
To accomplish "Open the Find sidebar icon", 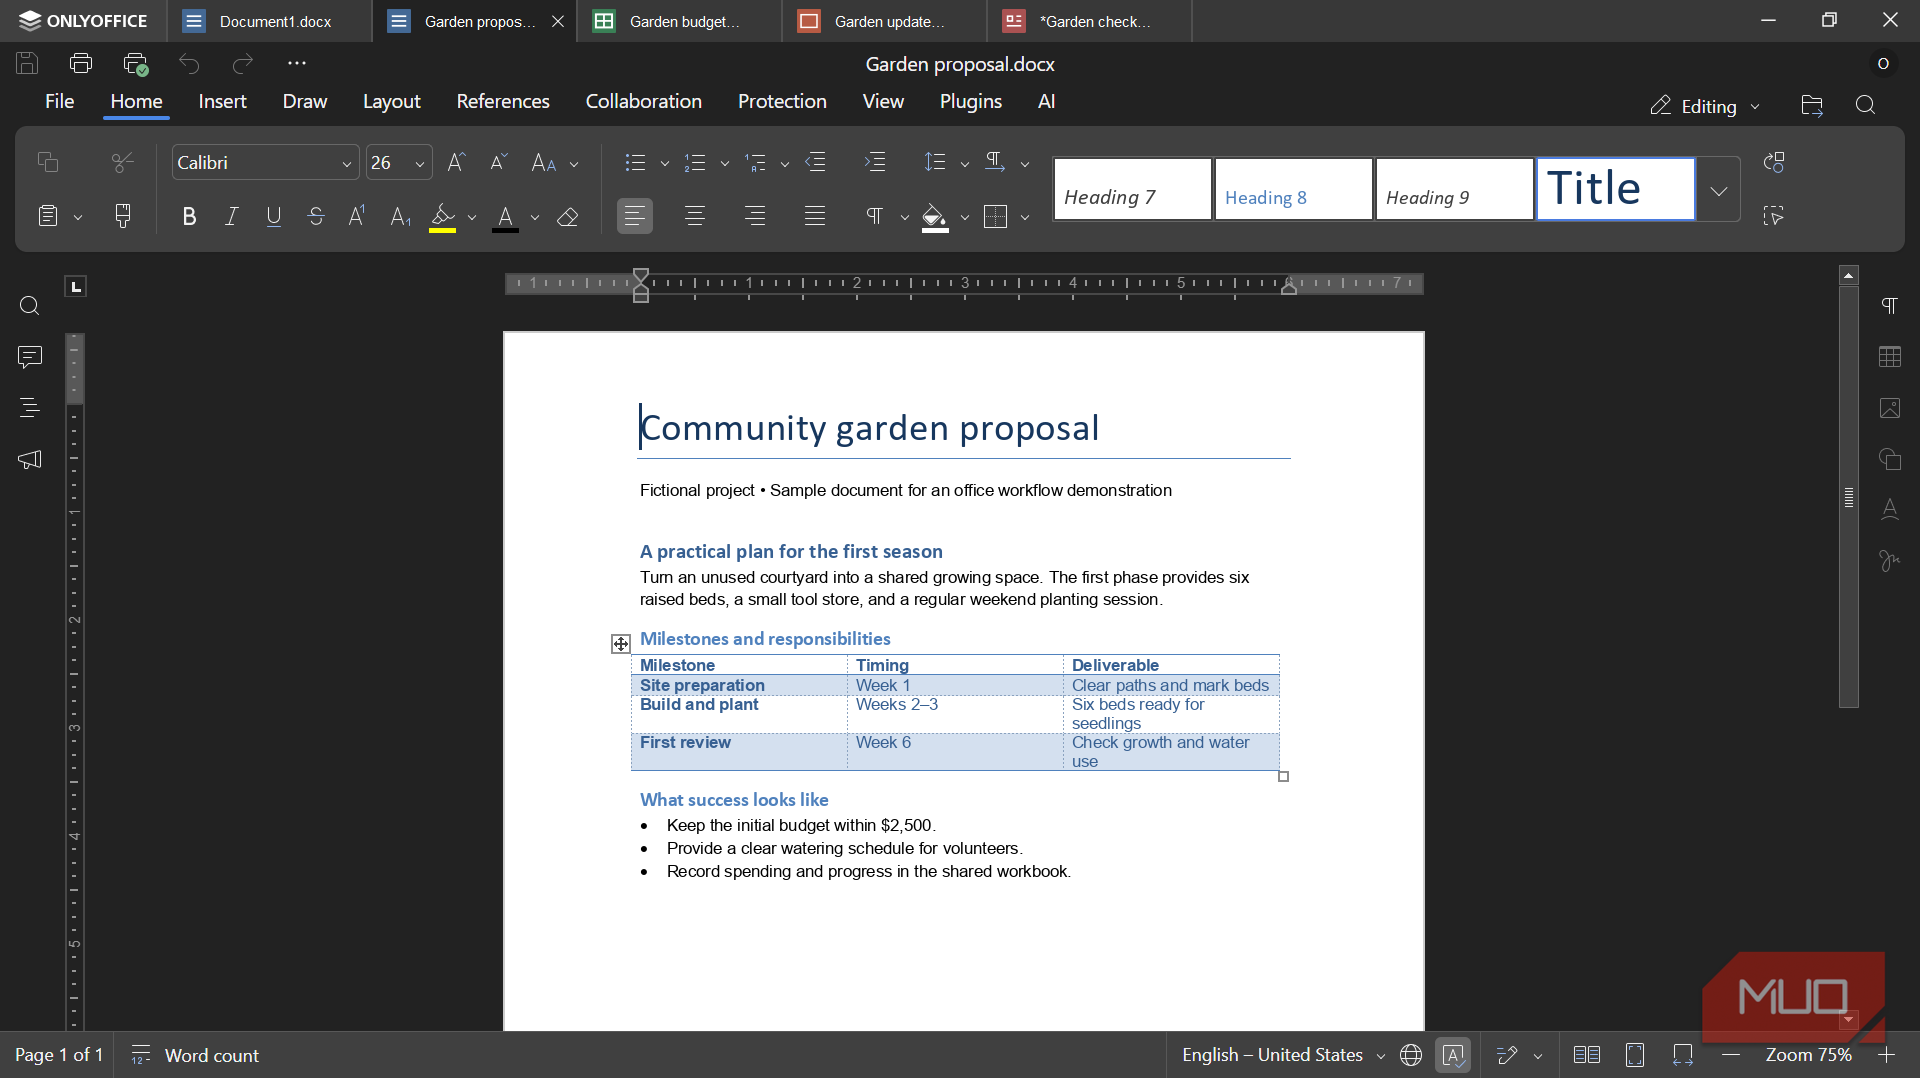I will pyautogui.click(x=30, y=306).
